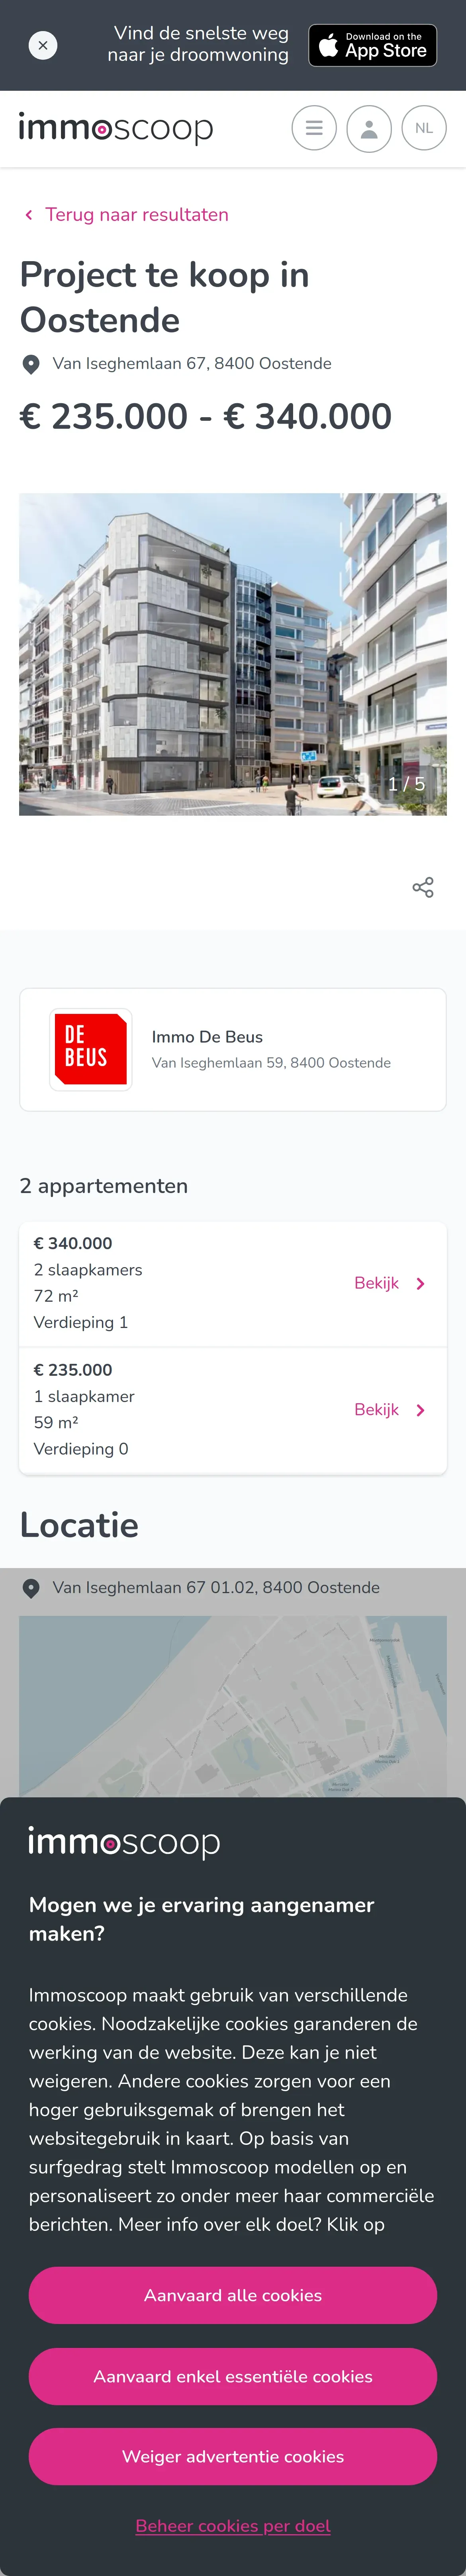Click the immoscoop logo in header
This screenshot has height=2576, width=466.
pos(116,128)
